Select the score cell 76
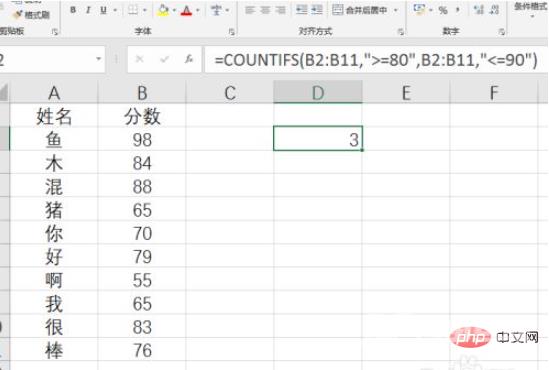Screen dimensions: 549x370 pyautogui.click(x=142, y=350)
